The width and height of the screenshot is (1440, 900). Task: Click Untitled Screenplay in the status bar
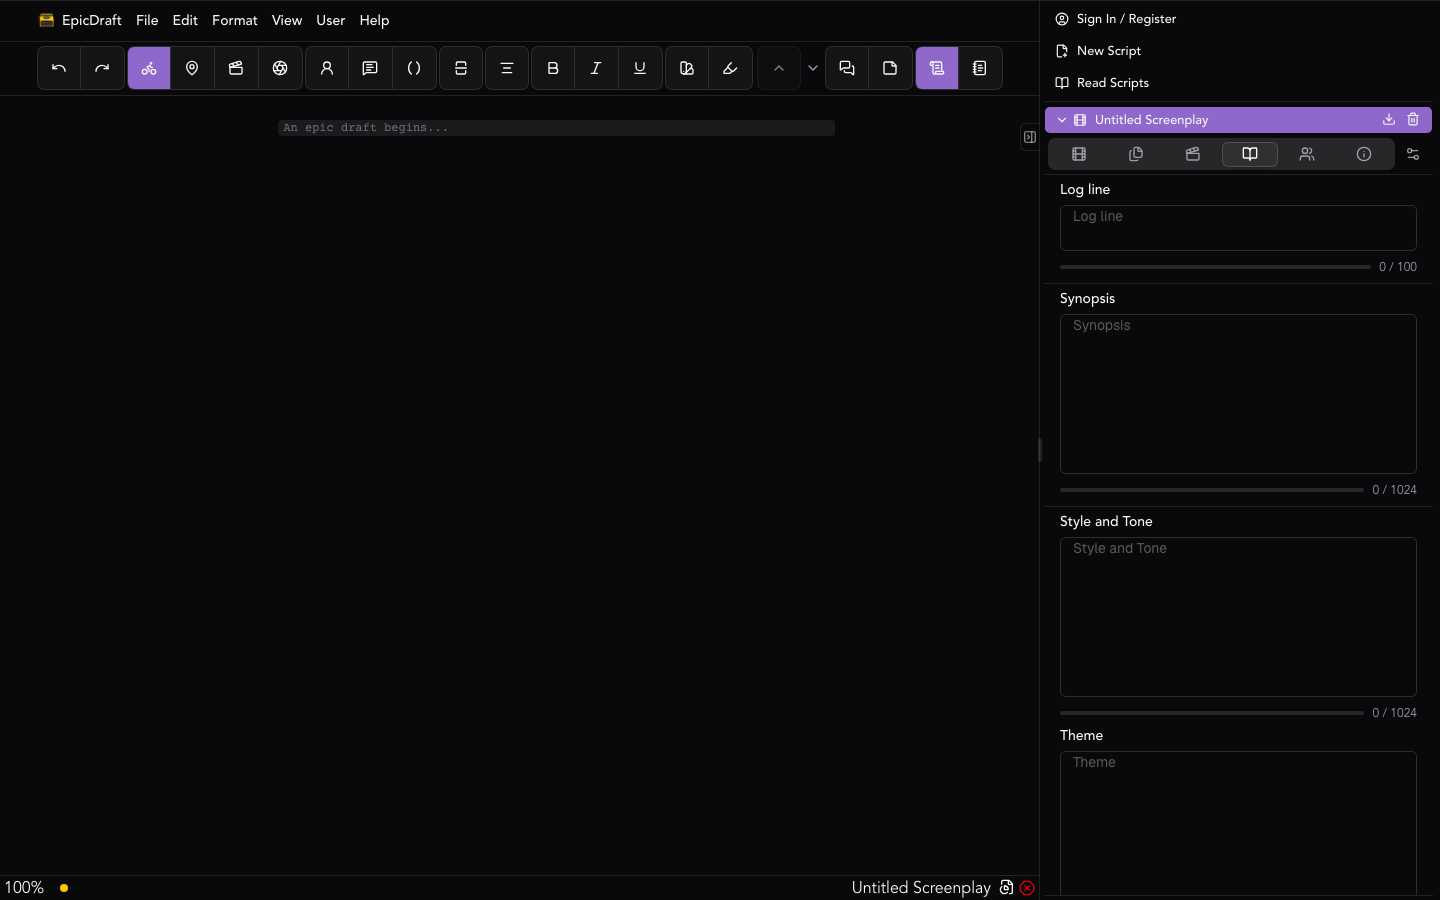pos(921,888)
